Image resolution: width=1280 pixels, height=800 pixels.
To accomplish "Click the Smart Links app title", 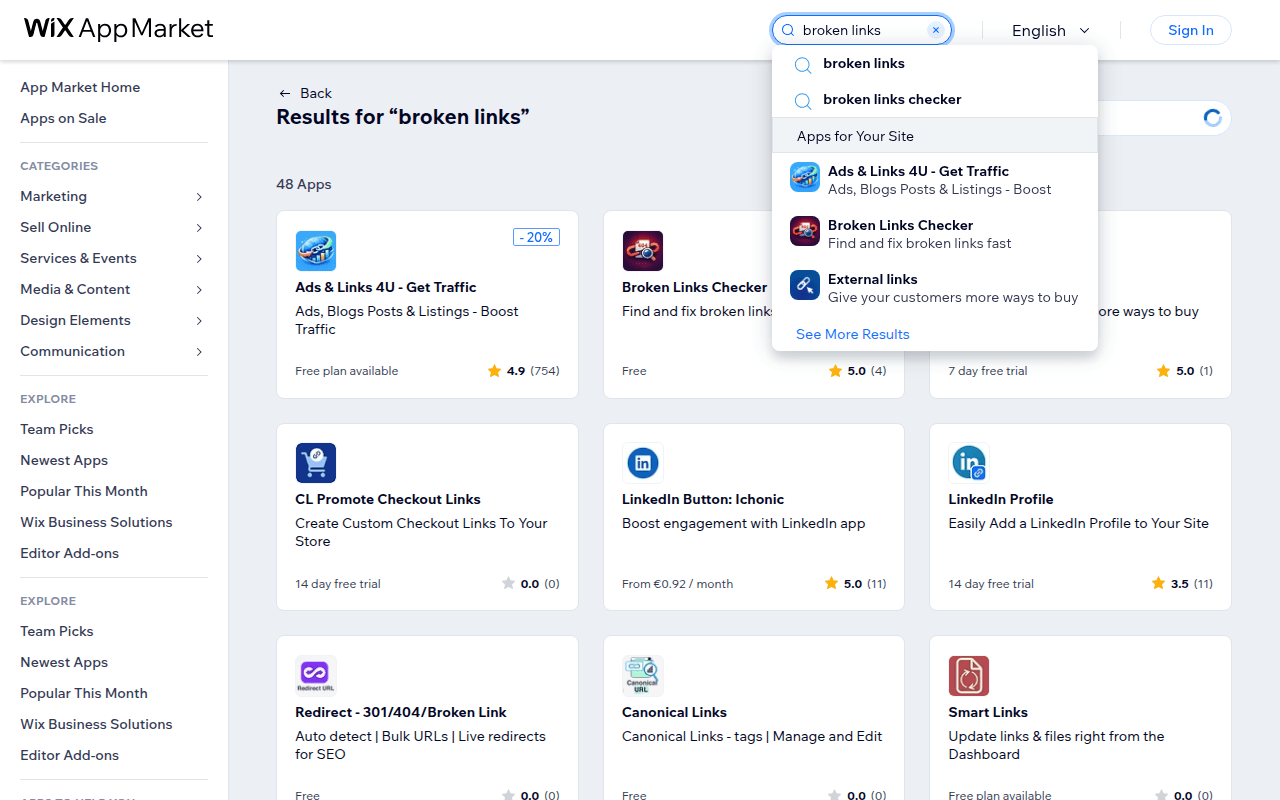I will coord(988,712).
